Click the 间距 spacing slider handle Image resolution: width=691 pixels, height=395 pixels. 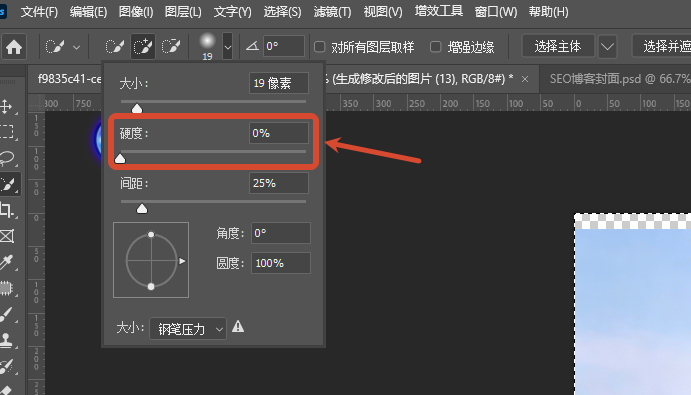pos(141,209)
